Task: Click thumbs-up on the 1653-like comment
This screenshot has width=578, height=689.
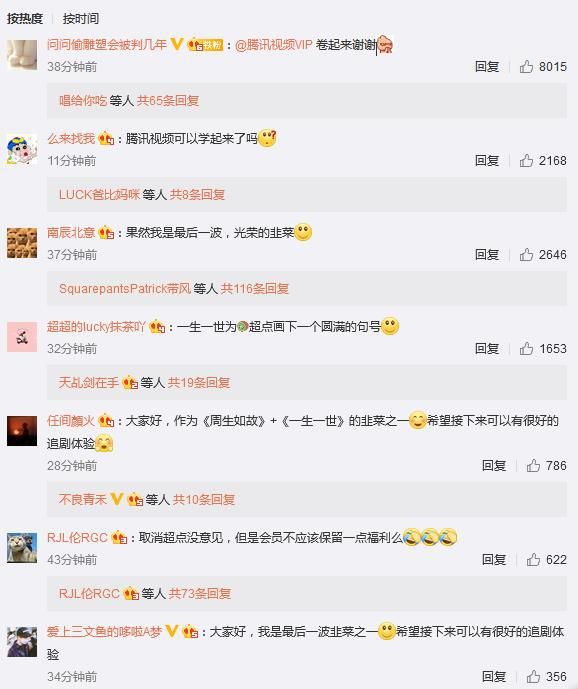Action: coord(526,349)
